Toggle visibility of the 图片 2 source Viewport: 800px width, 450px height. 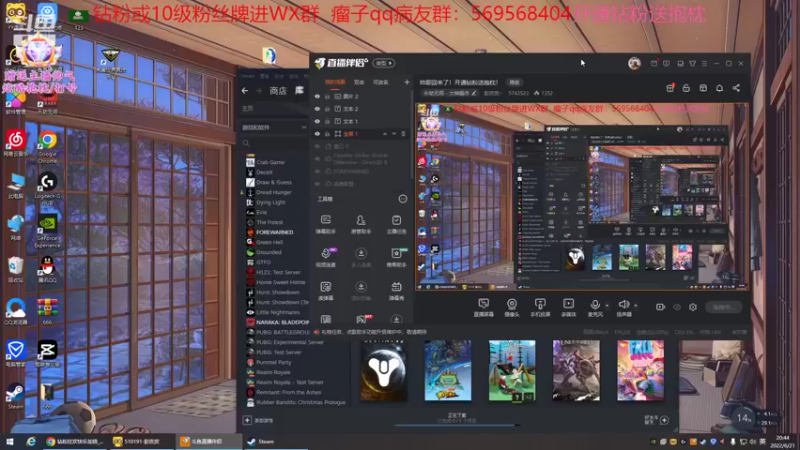(x=317, y=96)
